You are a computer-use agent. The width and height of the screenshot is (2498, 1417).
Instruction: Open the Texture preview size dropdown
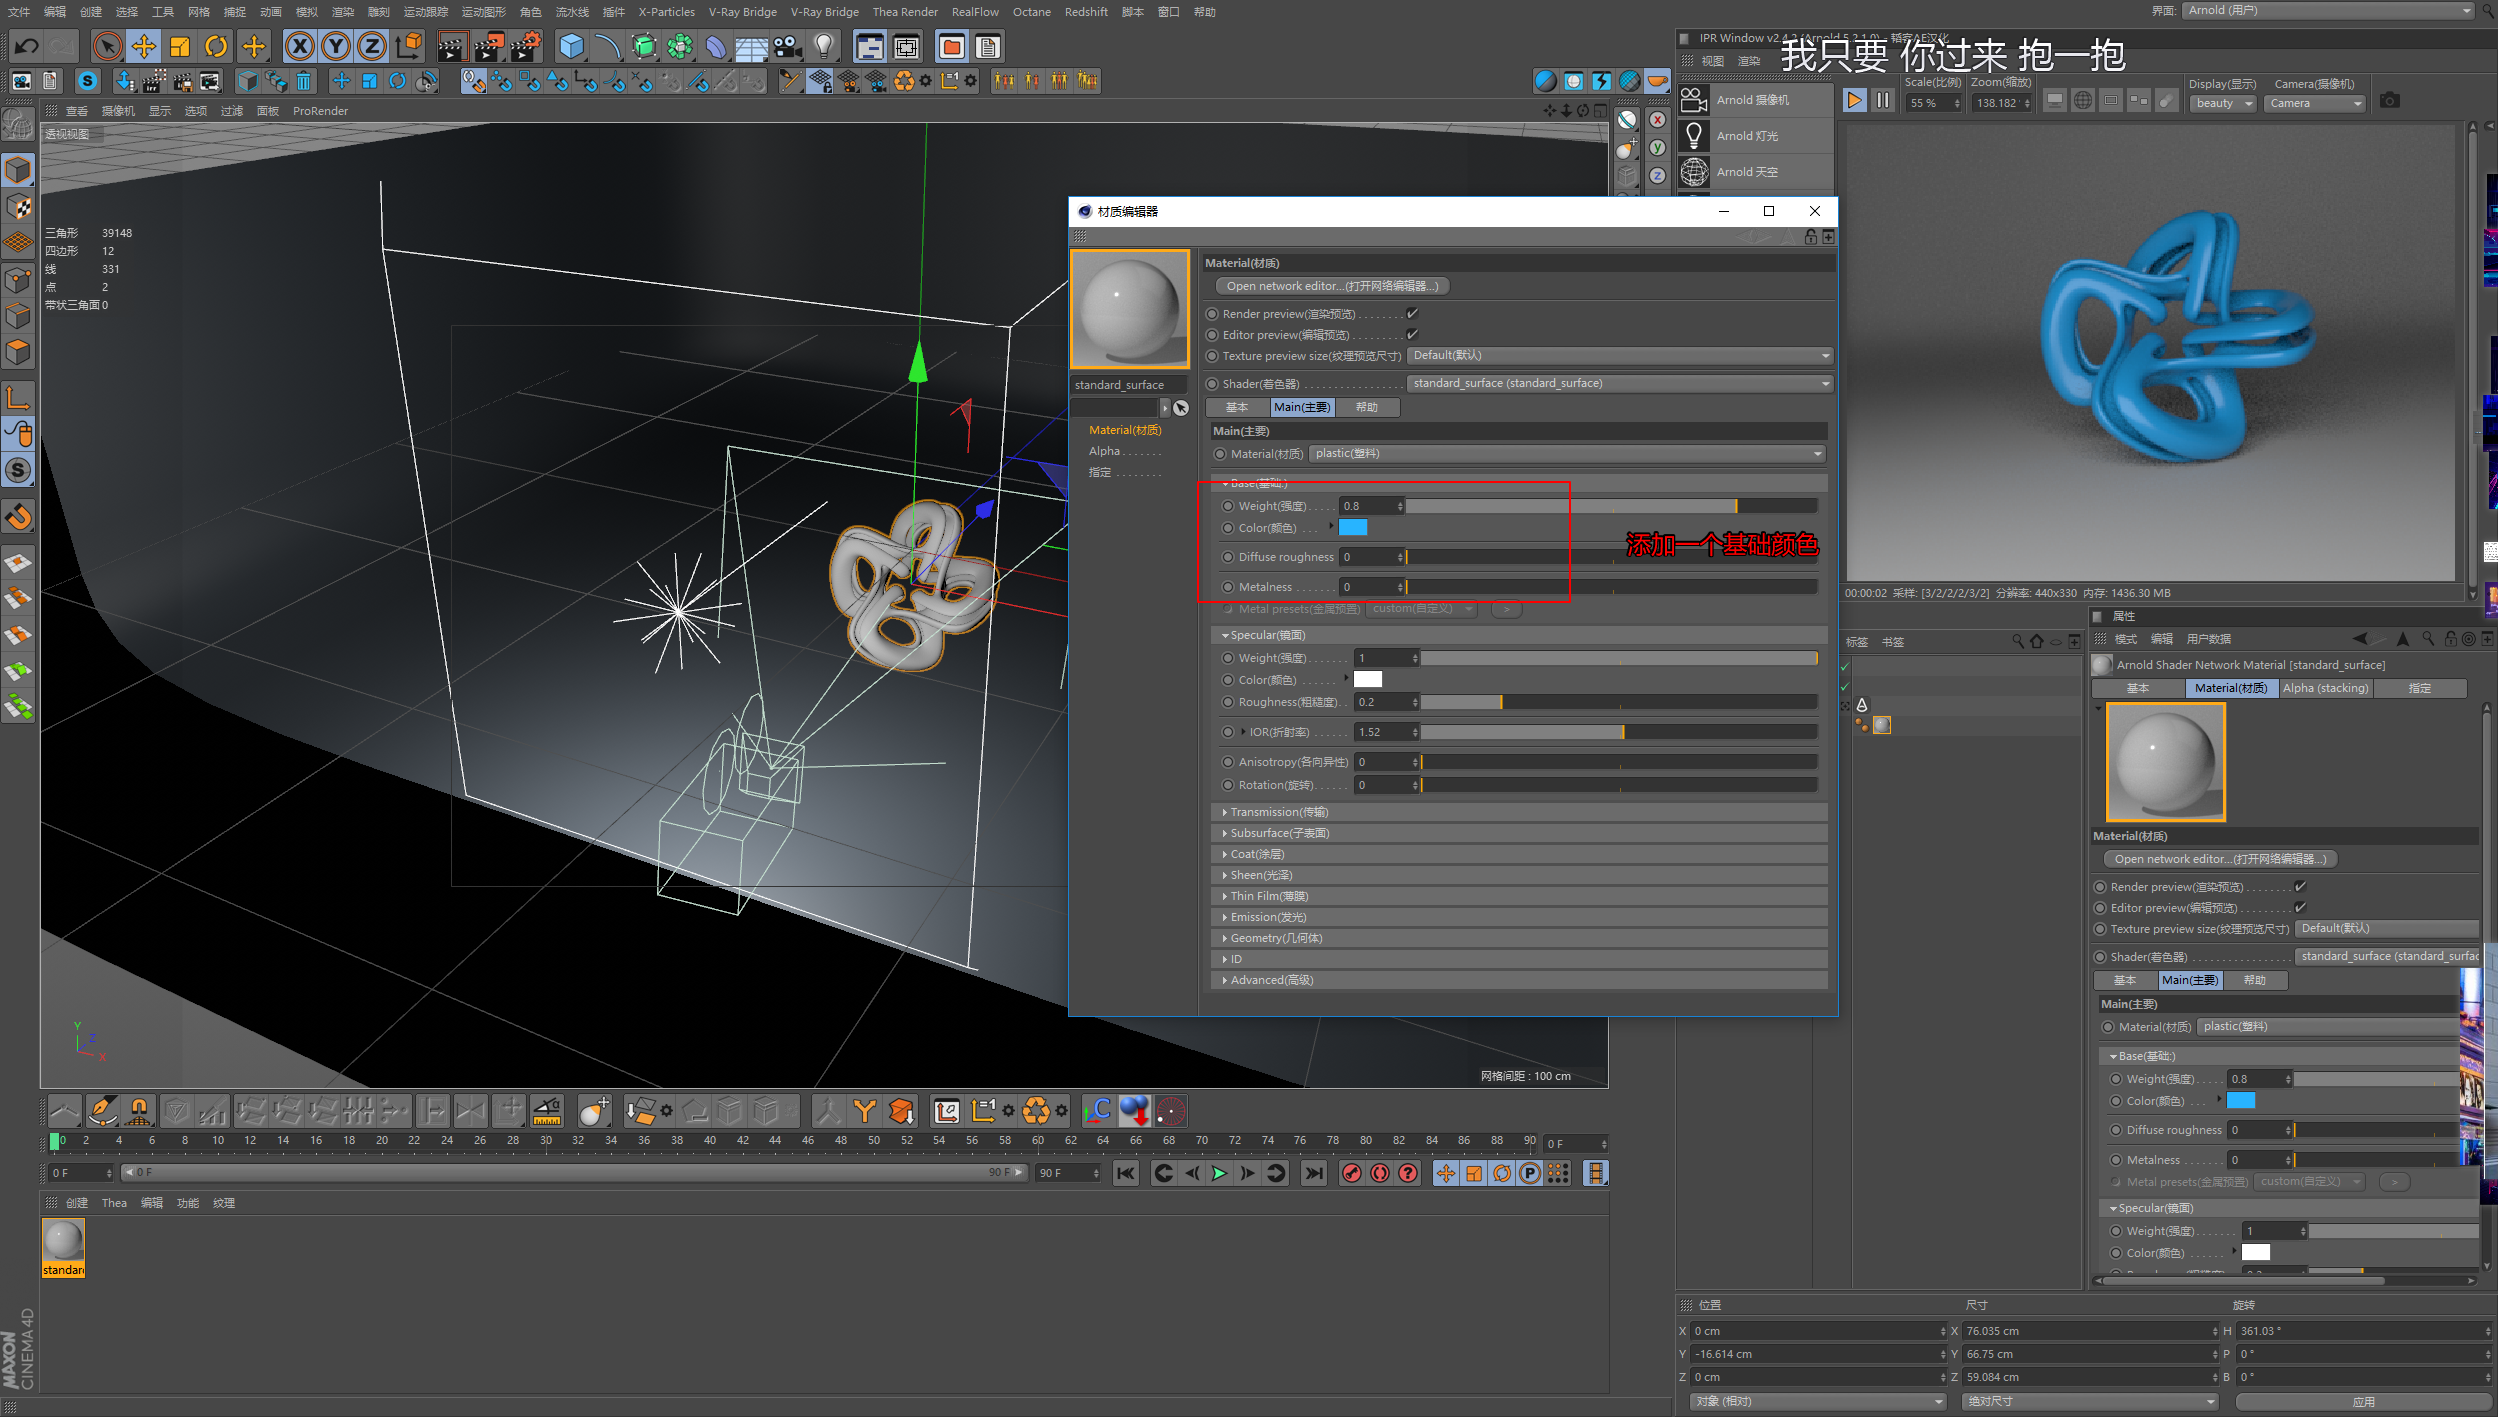(x=1620, y=356)
